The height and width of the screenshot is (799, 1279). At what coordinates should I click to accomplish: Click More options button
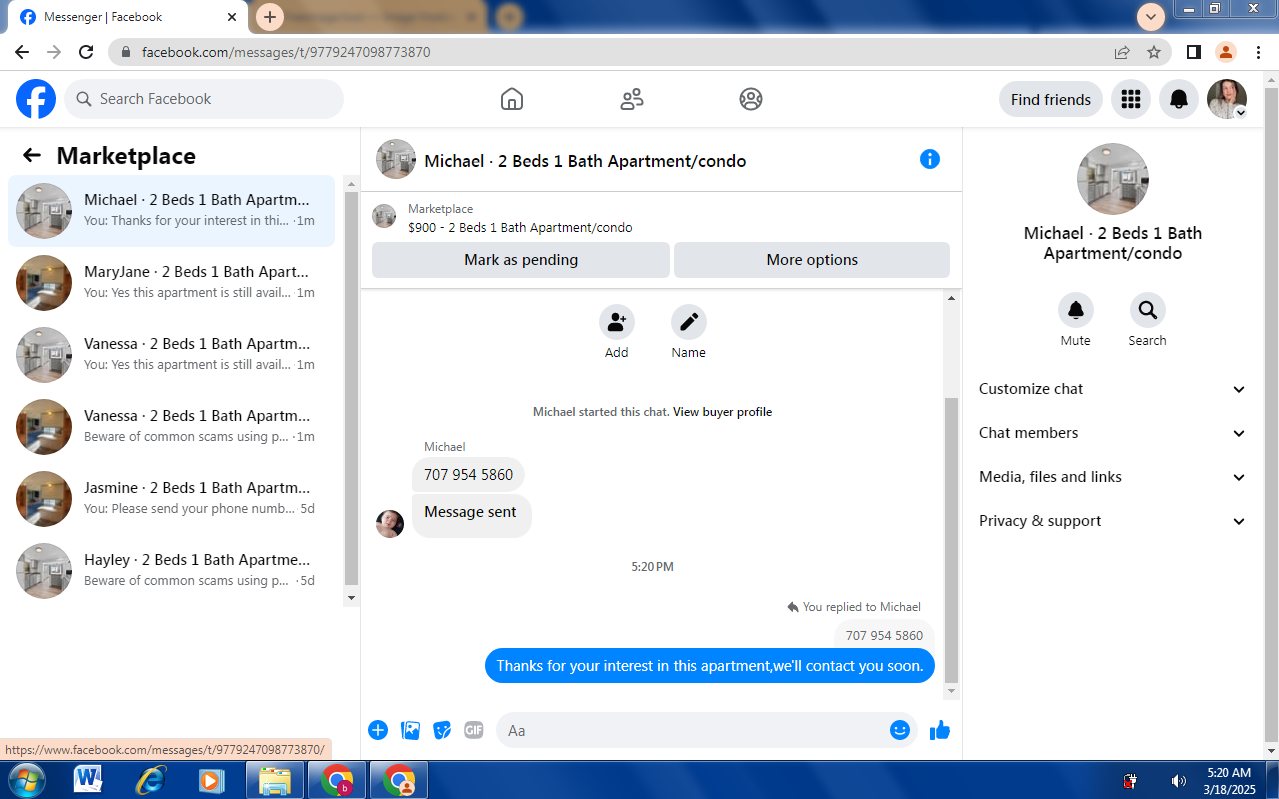[x=812, y=260]
